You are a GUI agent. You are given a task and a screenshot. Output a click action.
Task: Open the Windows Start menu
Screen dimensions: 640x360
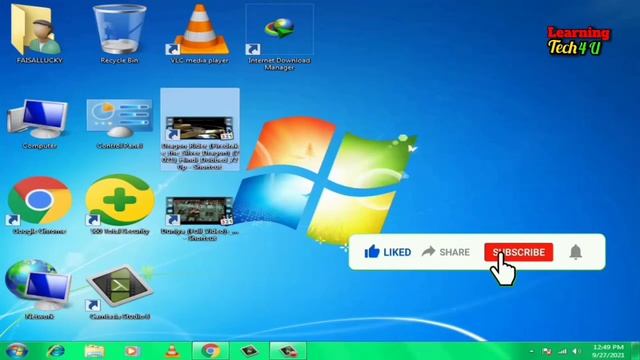pos(17,351)
